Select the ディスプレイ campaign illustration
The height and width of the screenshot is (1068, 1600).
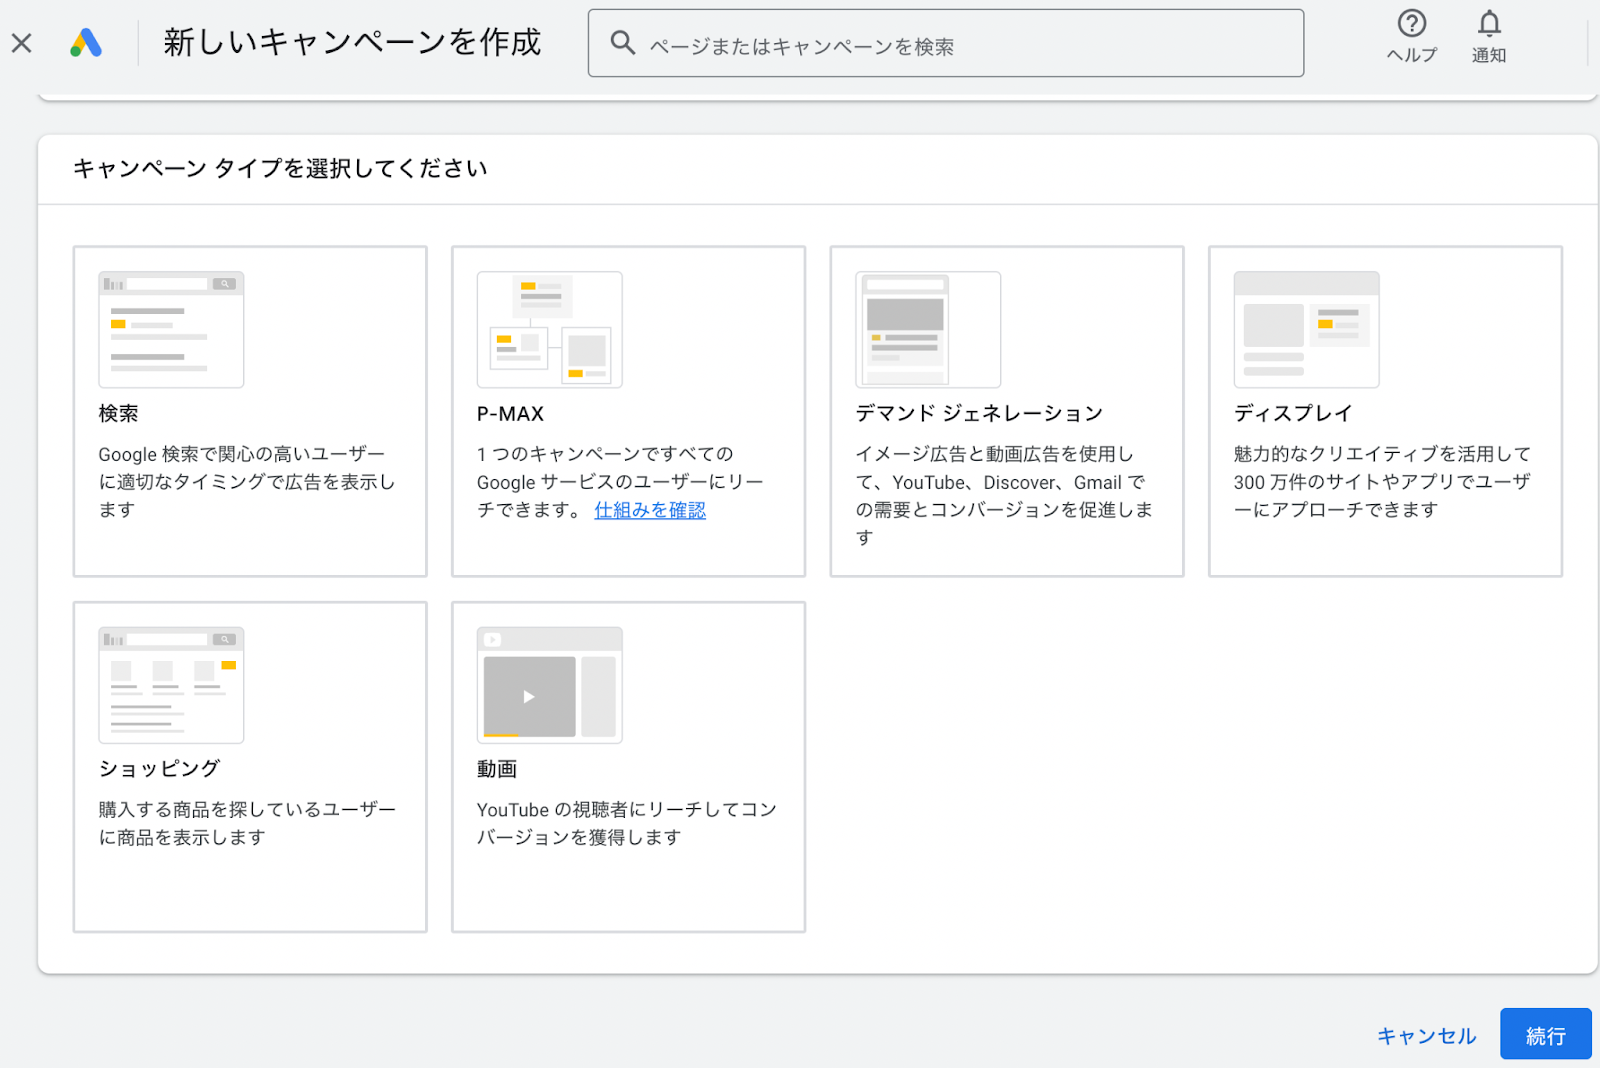point(1306,329)
